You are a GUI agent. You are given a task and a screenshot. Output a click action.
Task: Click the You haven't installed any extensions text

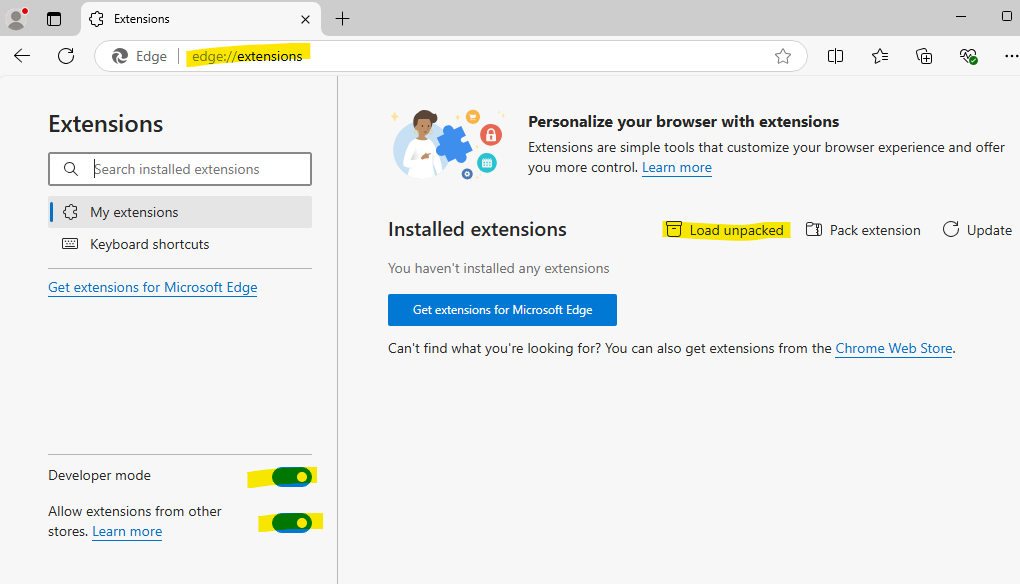tap(498, 268)
